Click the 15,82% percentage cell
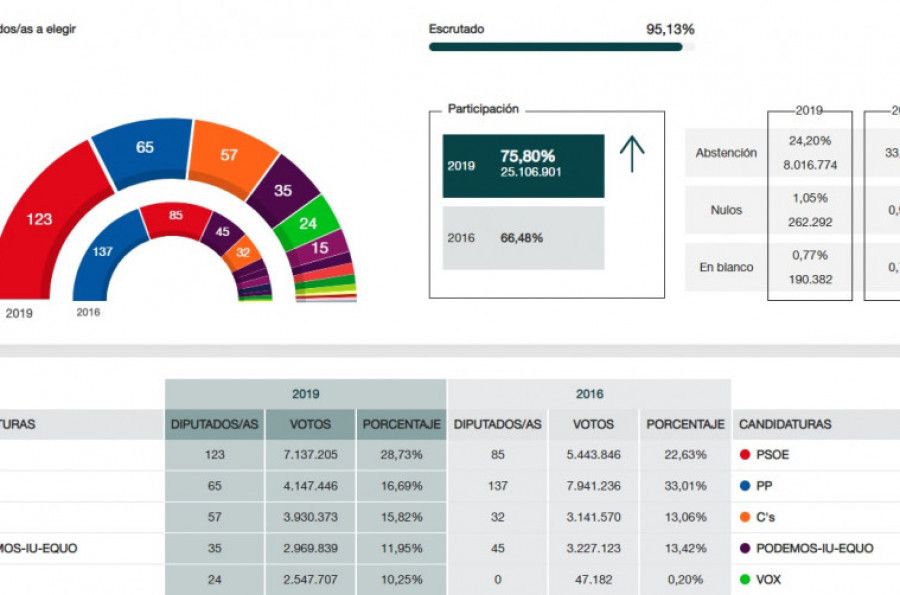Screen dimensions: 900x595 (401, 517)
